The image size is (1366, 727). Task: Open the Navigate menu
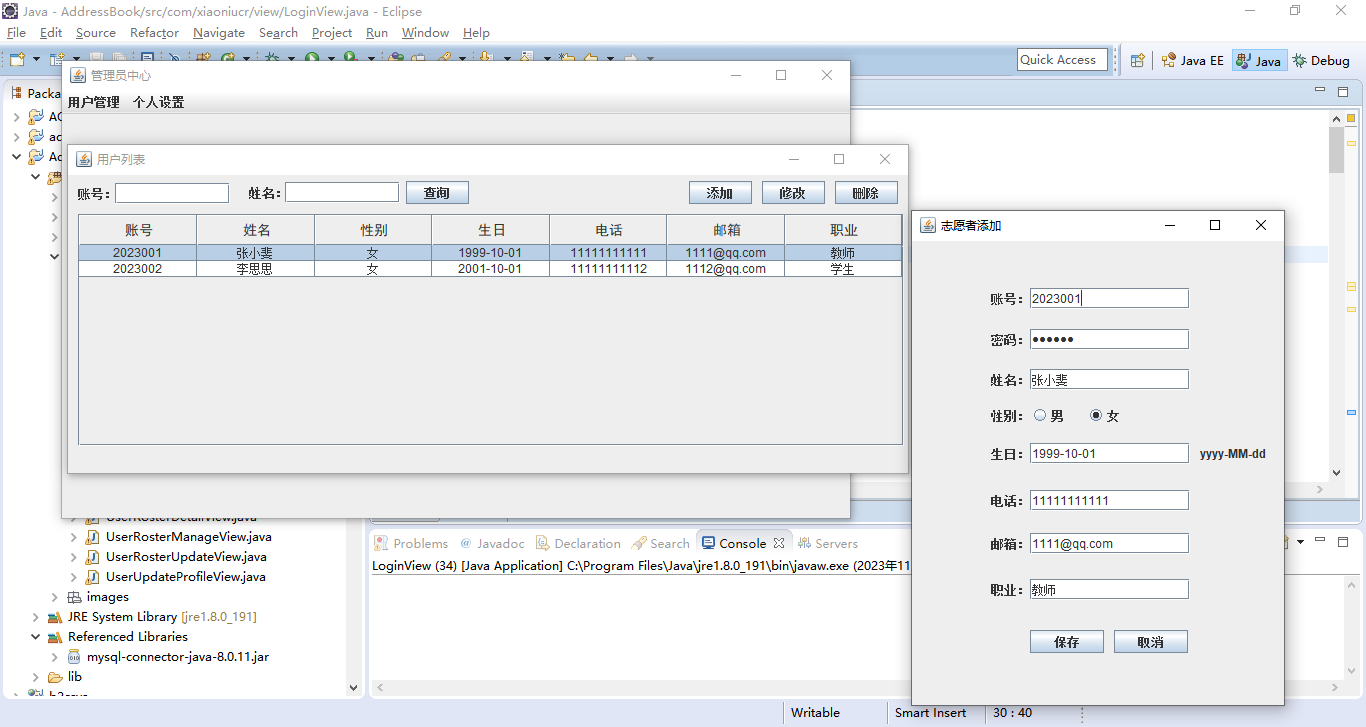point(219,32)
